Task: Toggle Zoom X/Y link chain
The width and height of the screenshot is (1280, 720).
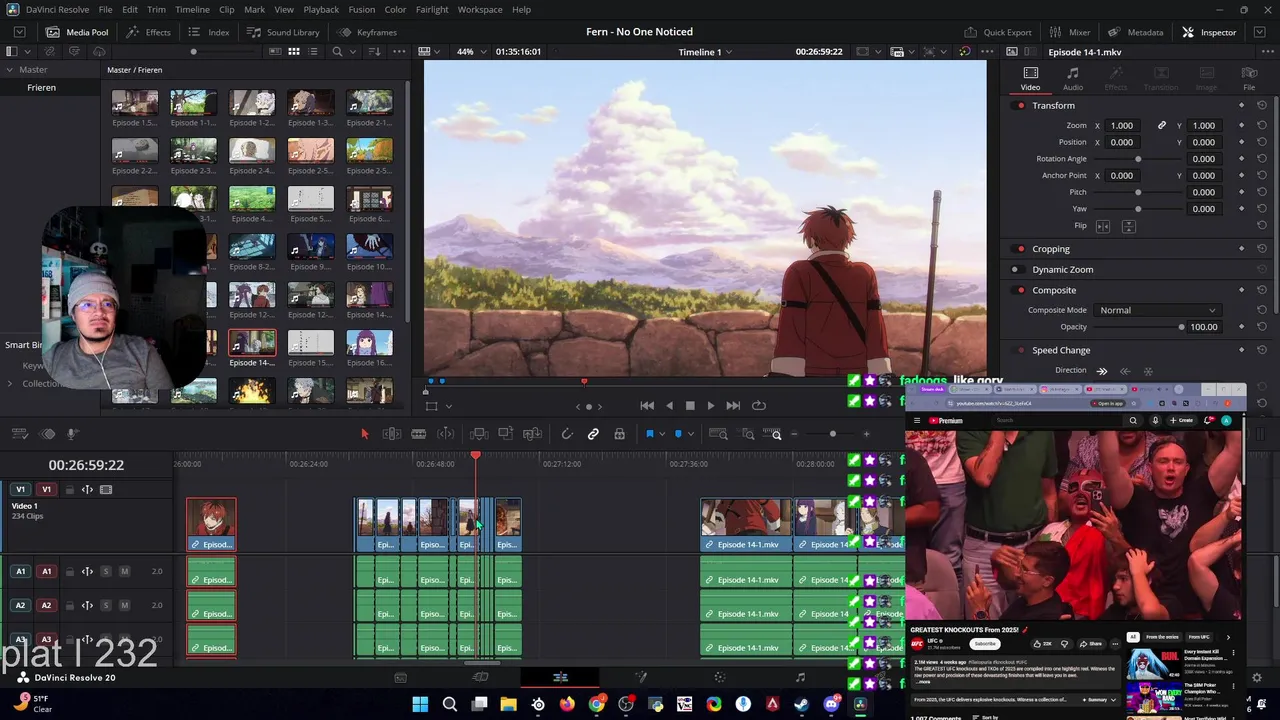Action: [1162, 126]
